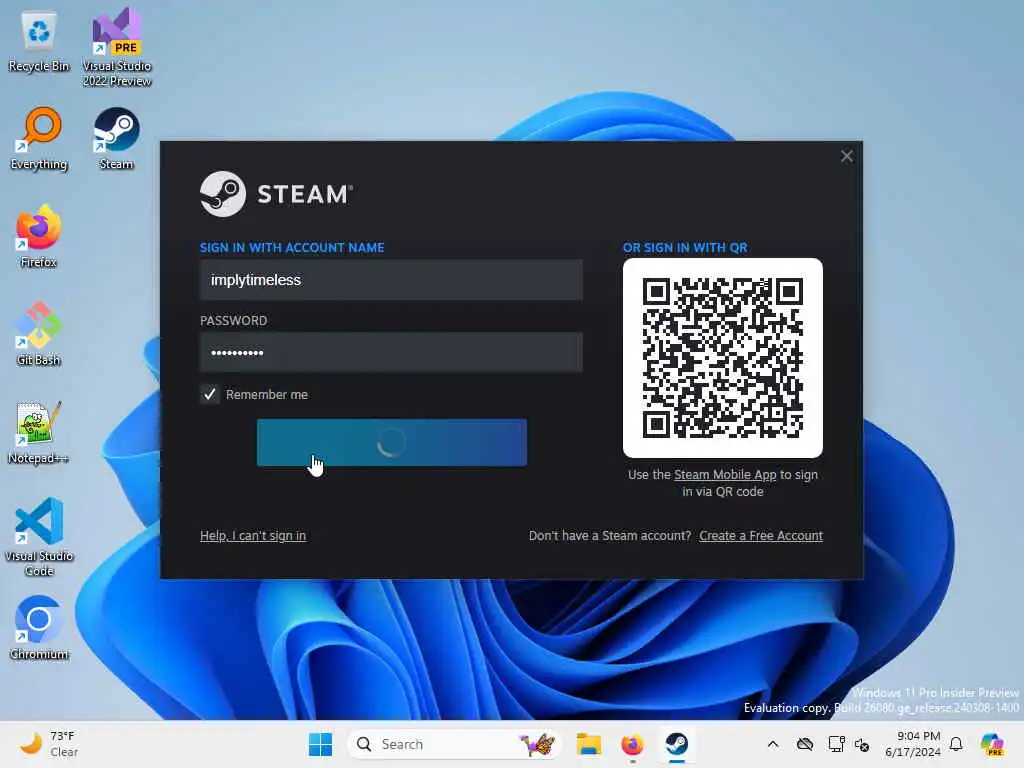Open the weather widget showing 73°F

(49, 744)
